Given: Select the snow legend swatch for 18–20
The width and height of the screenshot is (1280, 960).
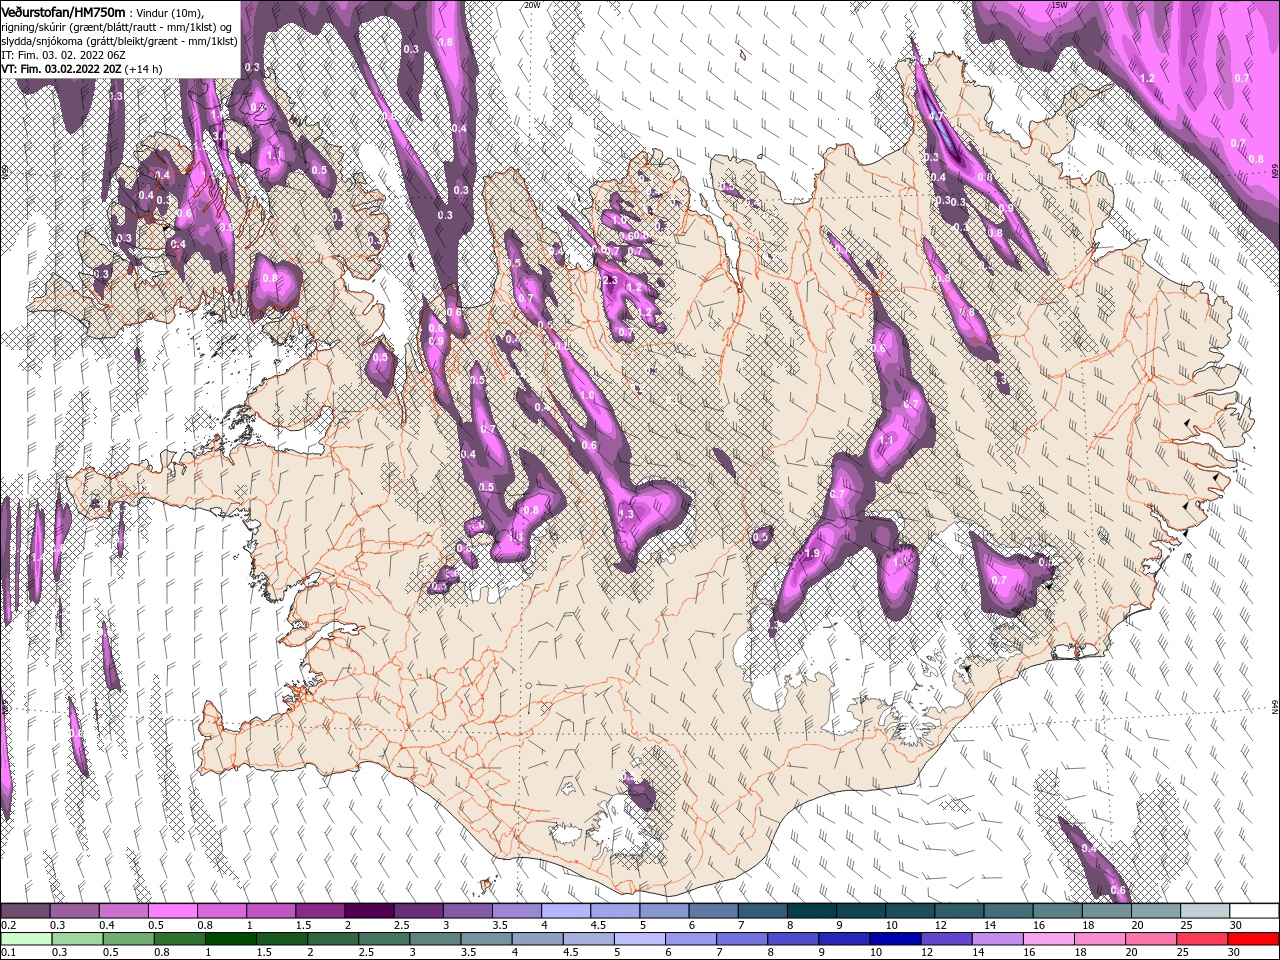Looking at the screenshot, I should pyautogui.click(x=1107, y=911).
